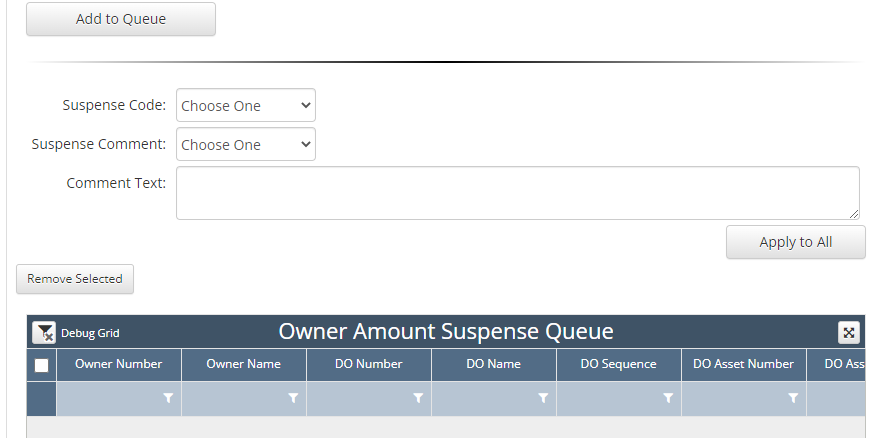Click the Add to Queue button
The height and width of the screenshot is (438, 894).
(x=121, y=19)
